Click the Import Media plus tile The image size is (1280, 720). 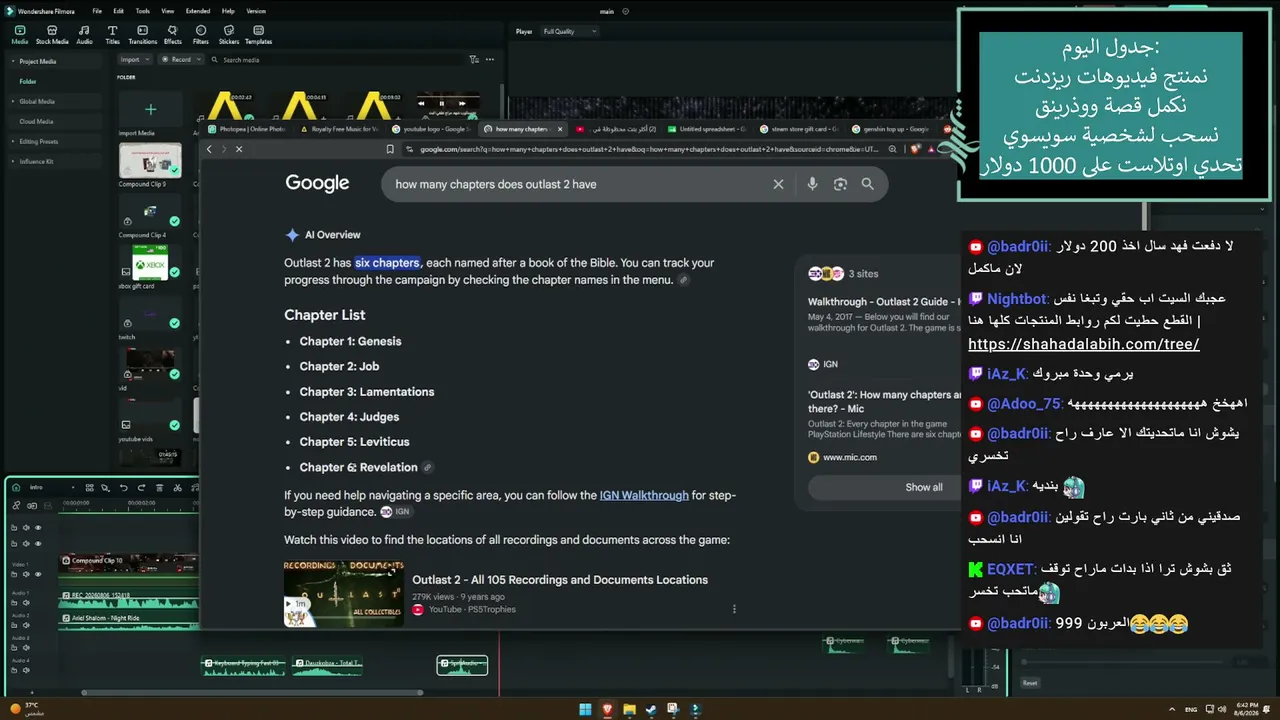(x=150, y=110)
